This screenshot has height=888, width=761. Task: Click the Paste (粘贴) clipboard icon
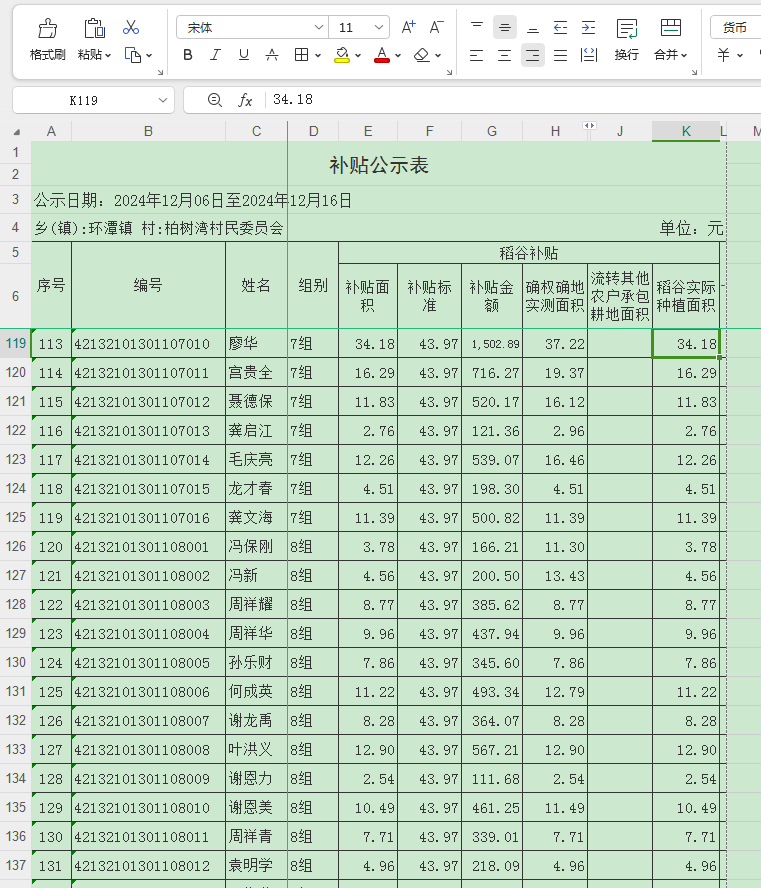[x=95, y=28]
